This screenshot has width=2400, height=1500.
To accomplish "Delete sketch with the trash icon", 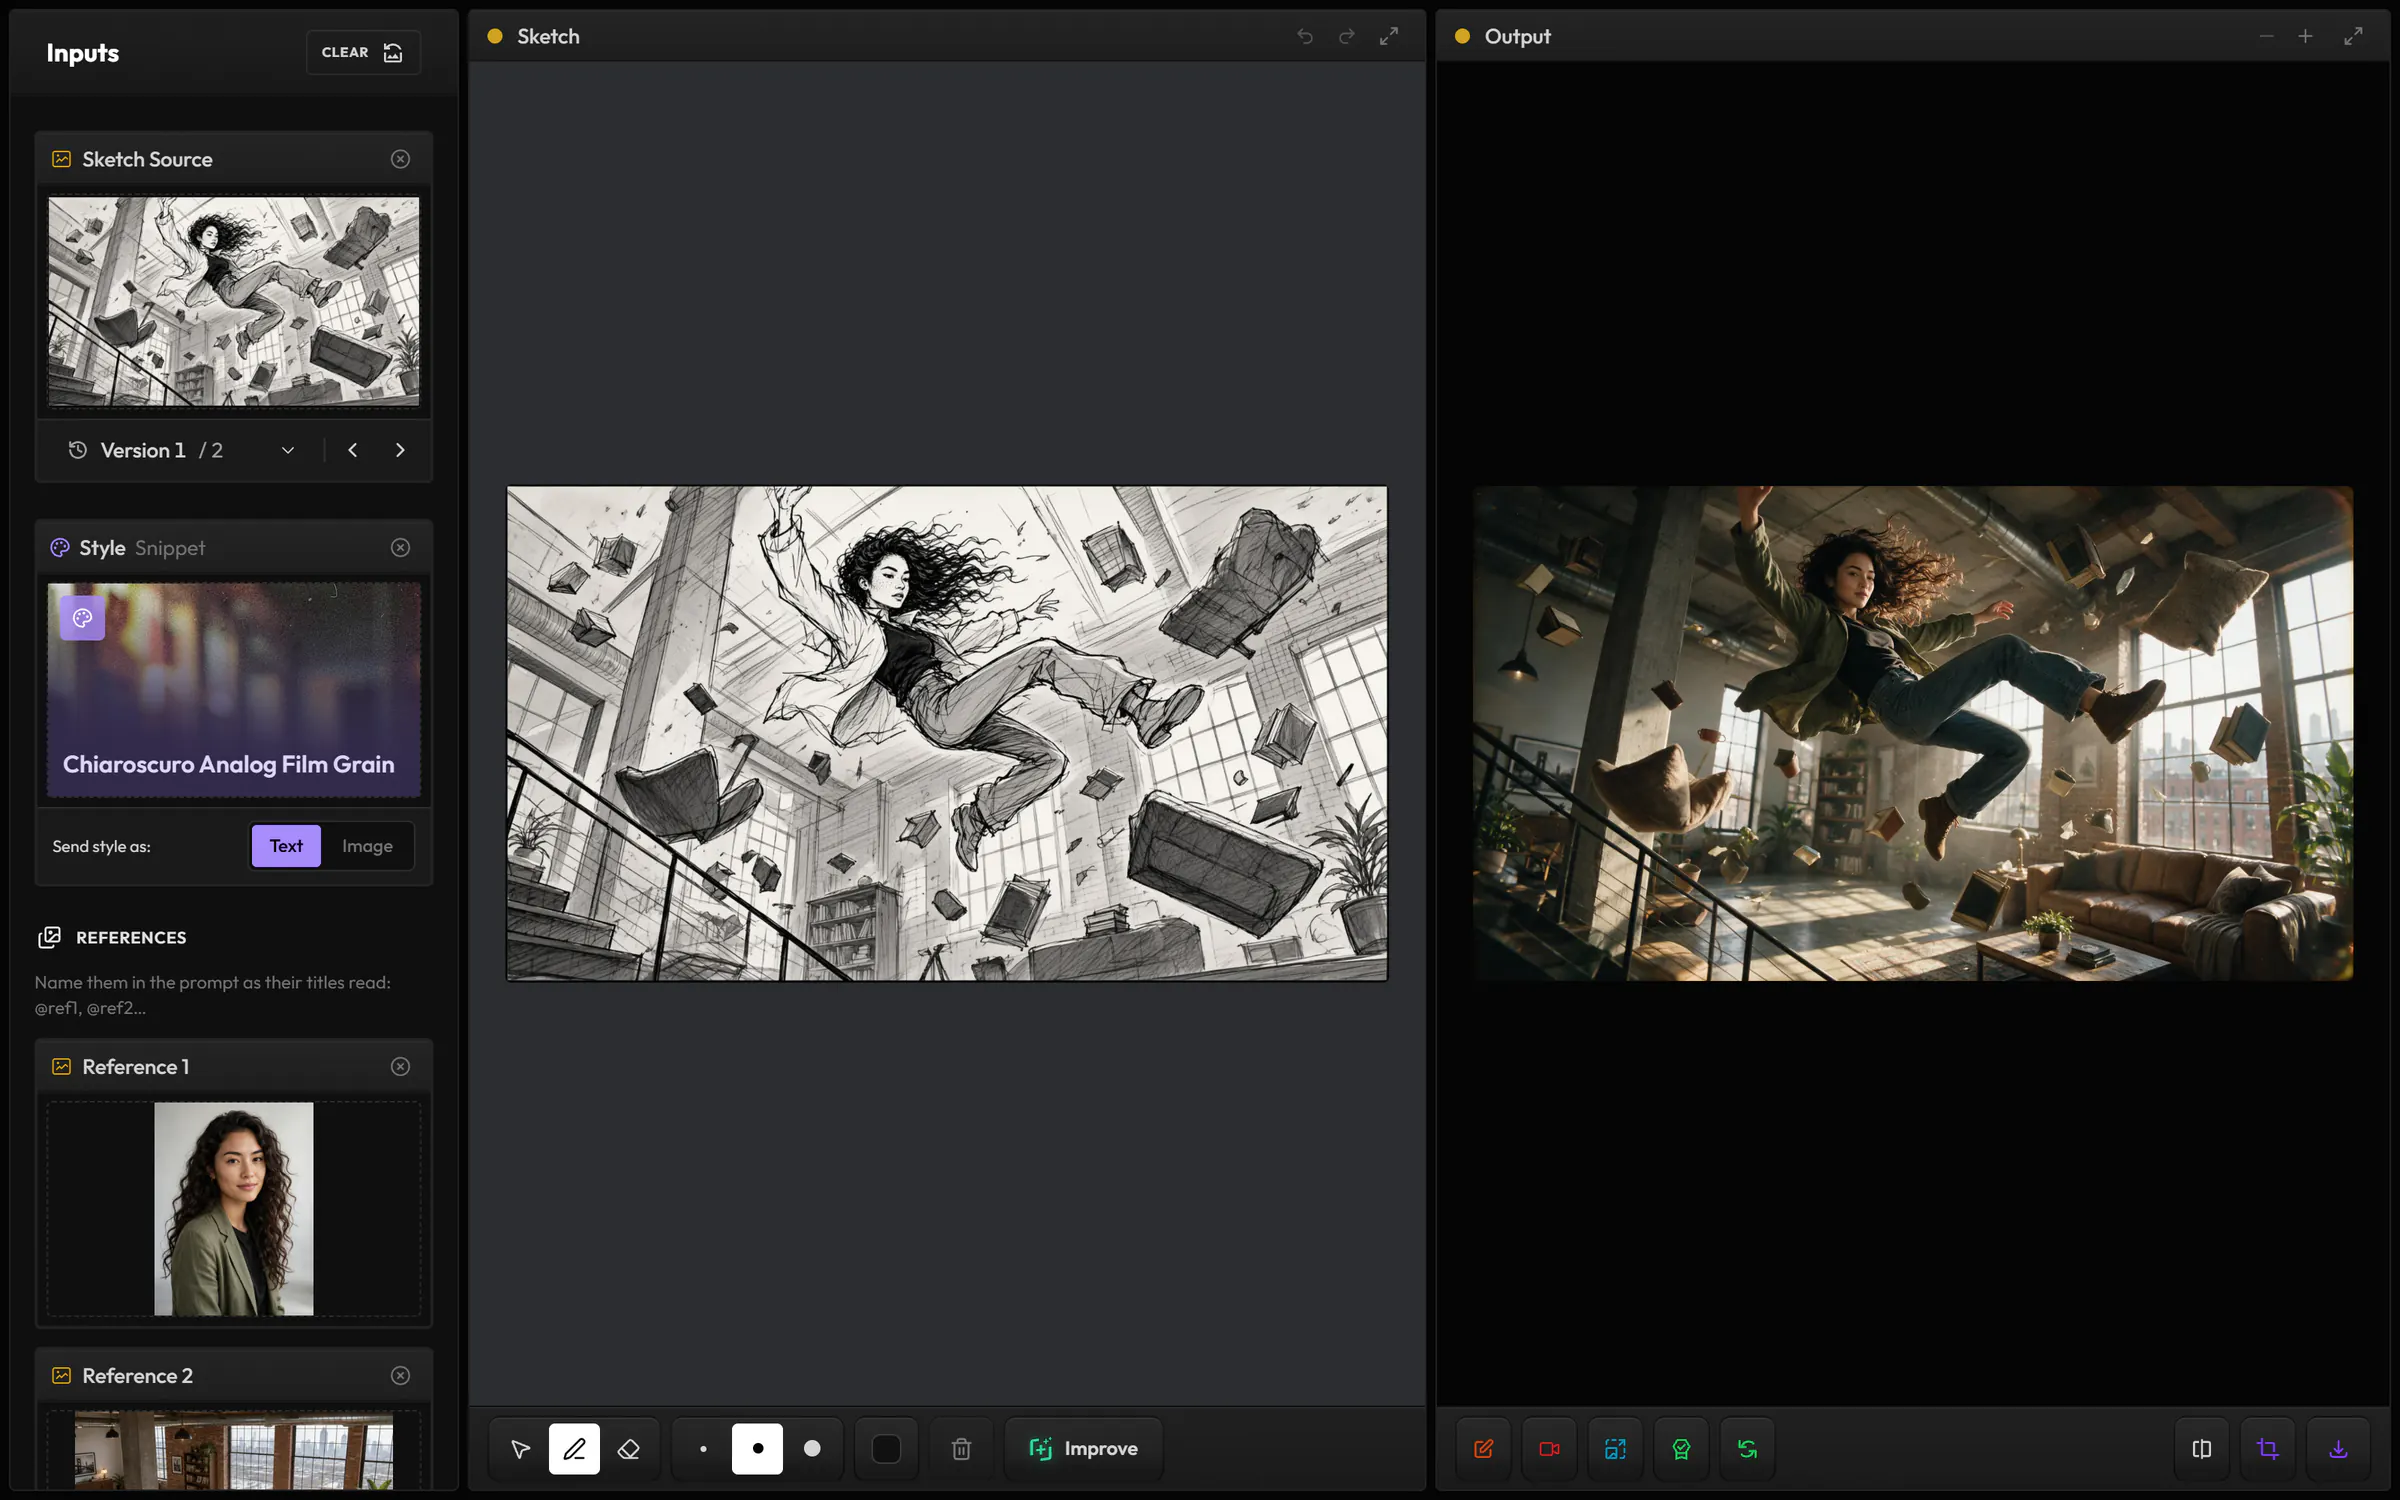I will coord(961,1448).
